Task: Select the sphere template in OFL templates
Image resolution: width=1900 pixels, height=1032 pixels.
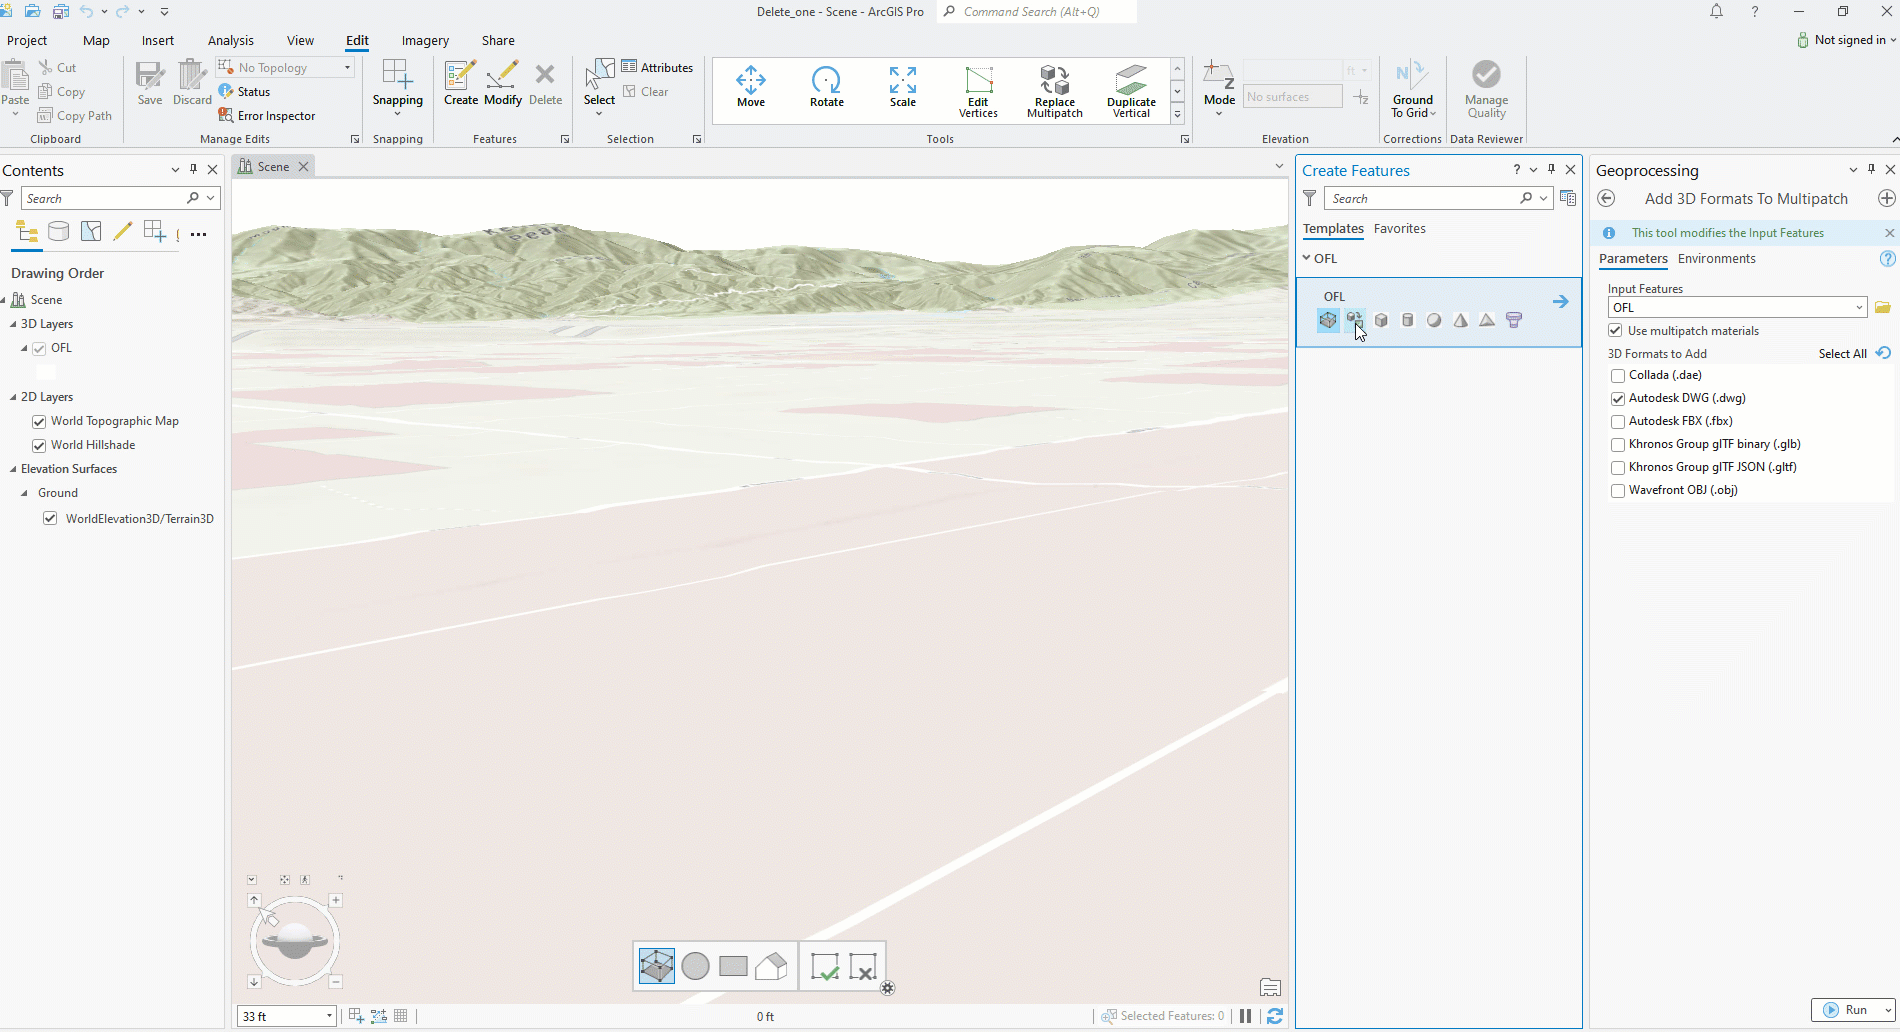Action: 1434,320
